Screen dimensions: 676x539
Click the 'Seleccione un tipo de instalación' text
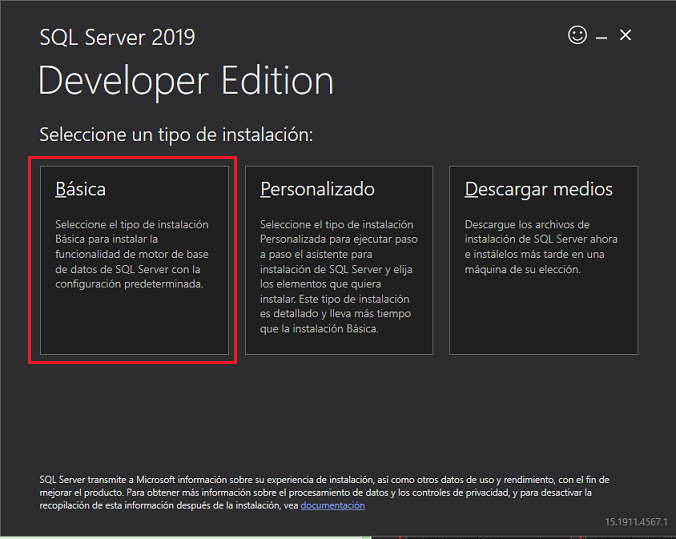176,135
